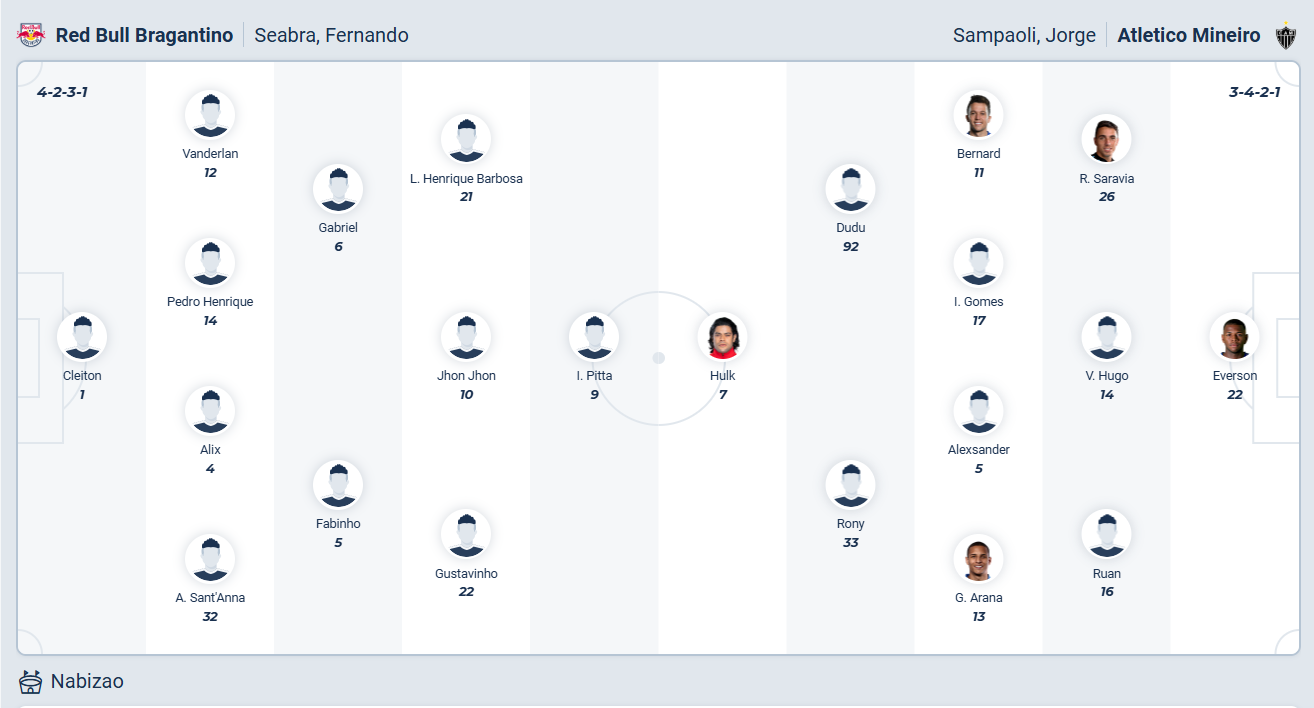Click coach name Seabra, Fernando
This screenshot has height=708, width=1314.
(331, 35)
